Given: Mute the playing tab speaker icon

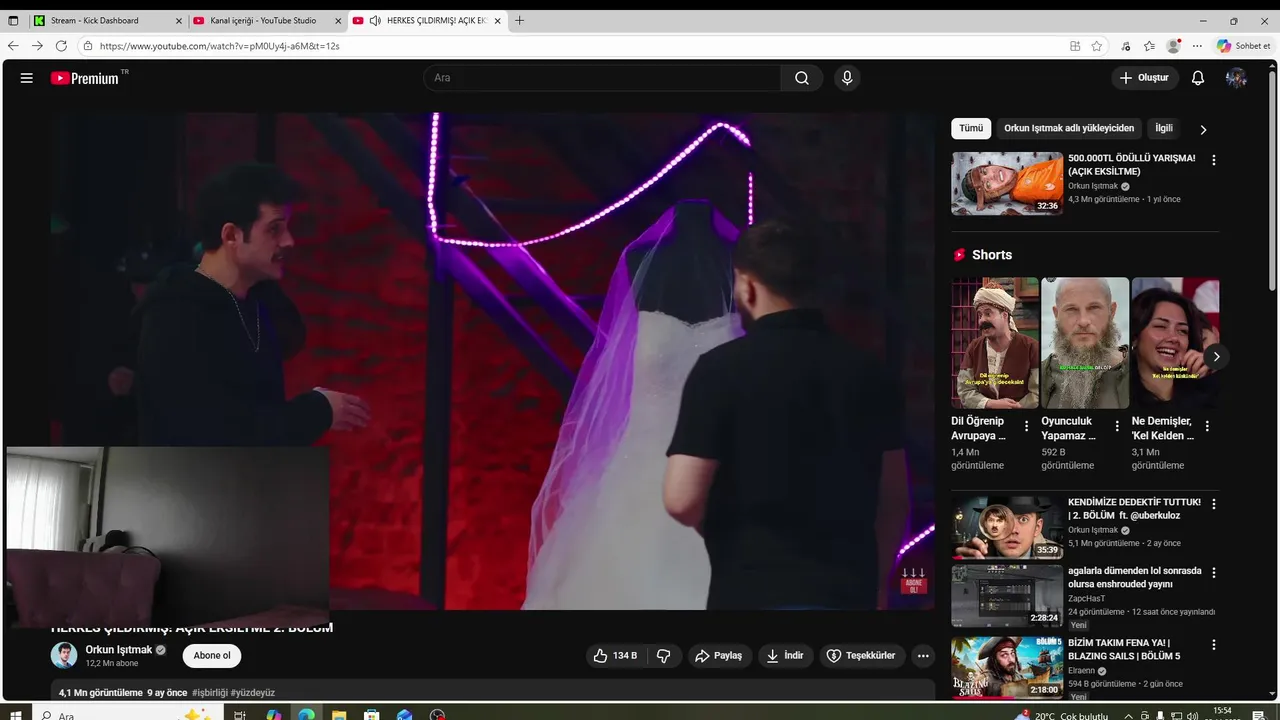Looking at the screenshot, I should pos(375,20).
